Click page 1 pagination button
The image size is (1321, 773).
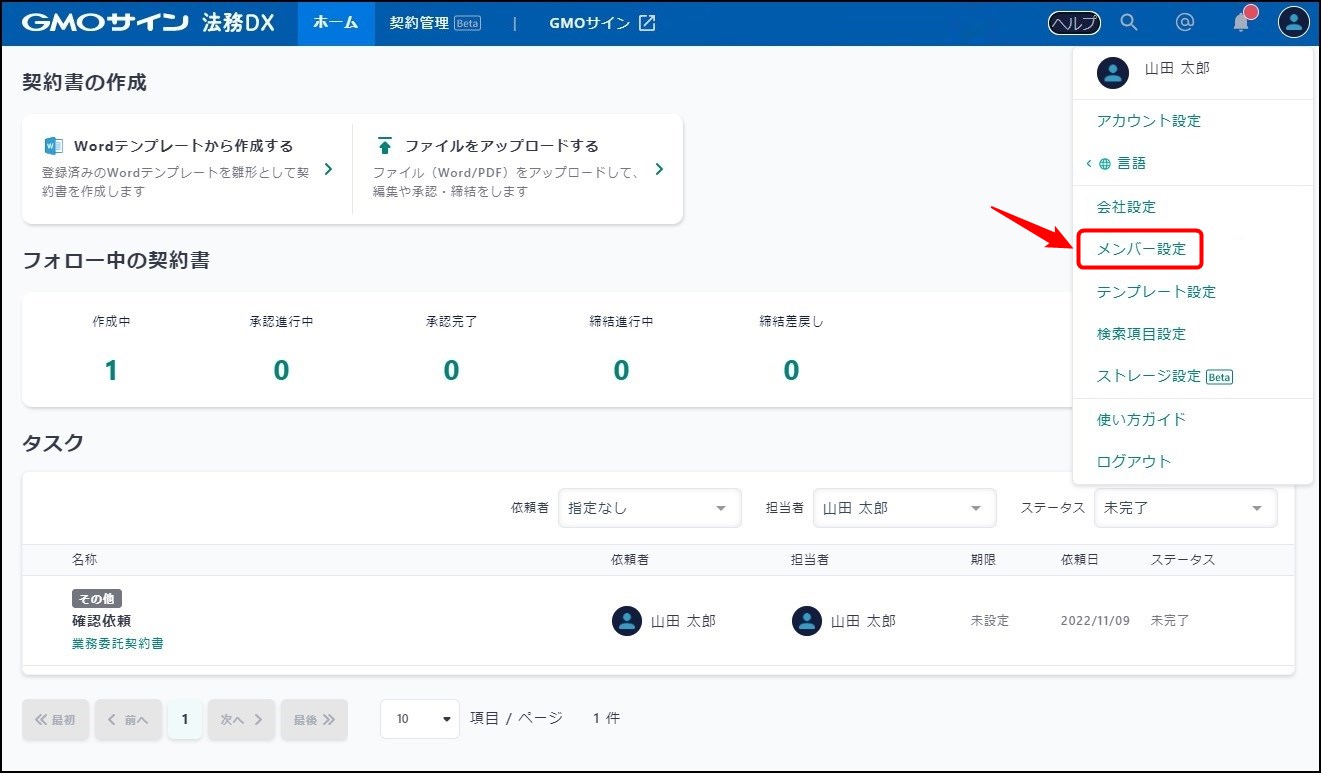point(185,719)
